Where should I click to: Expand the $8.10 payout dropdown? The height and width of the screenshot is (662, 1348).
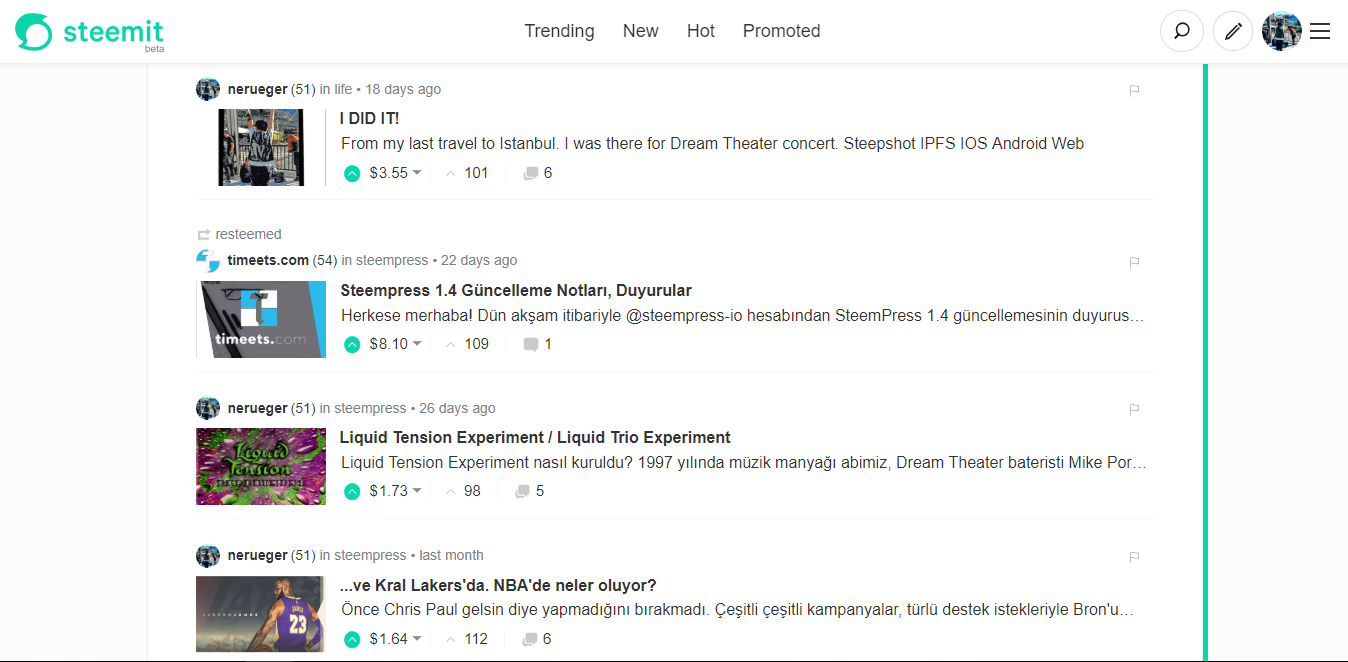[395, 344]
